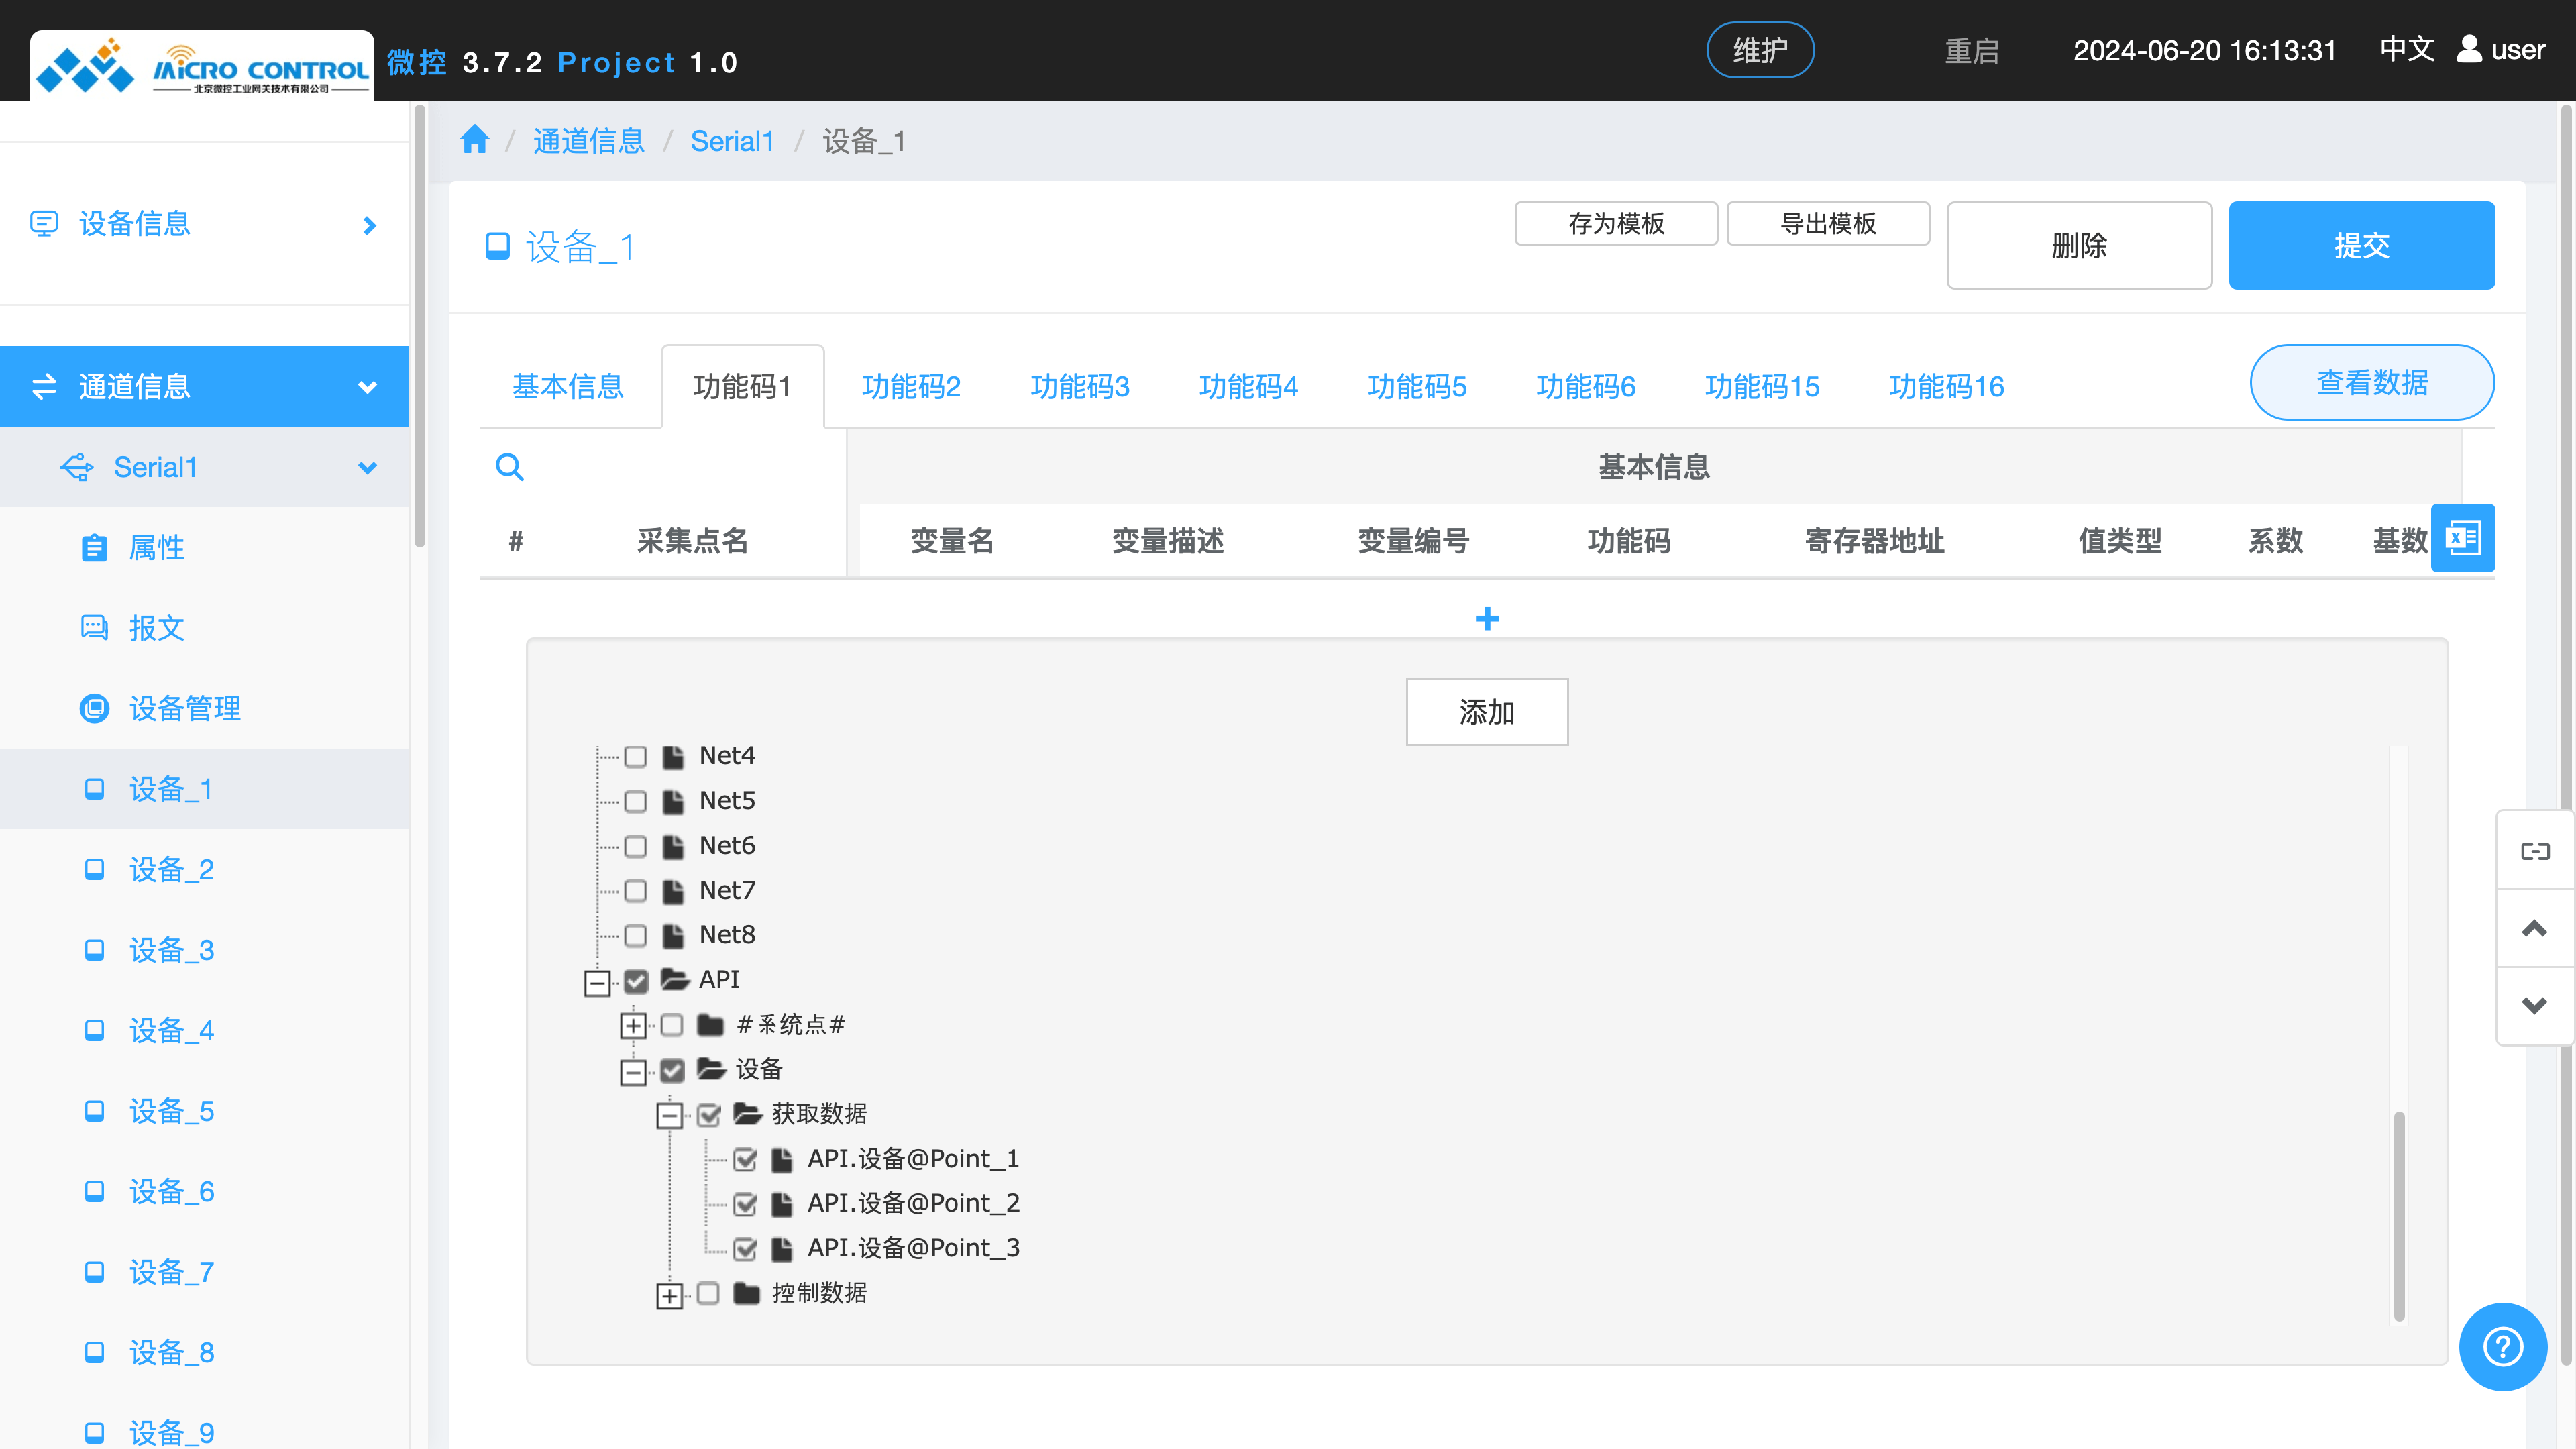This screenshot has height=1449, width=2576.
Task: Check the 控制数据 folder checkbox
Action: click(708, 1294)
